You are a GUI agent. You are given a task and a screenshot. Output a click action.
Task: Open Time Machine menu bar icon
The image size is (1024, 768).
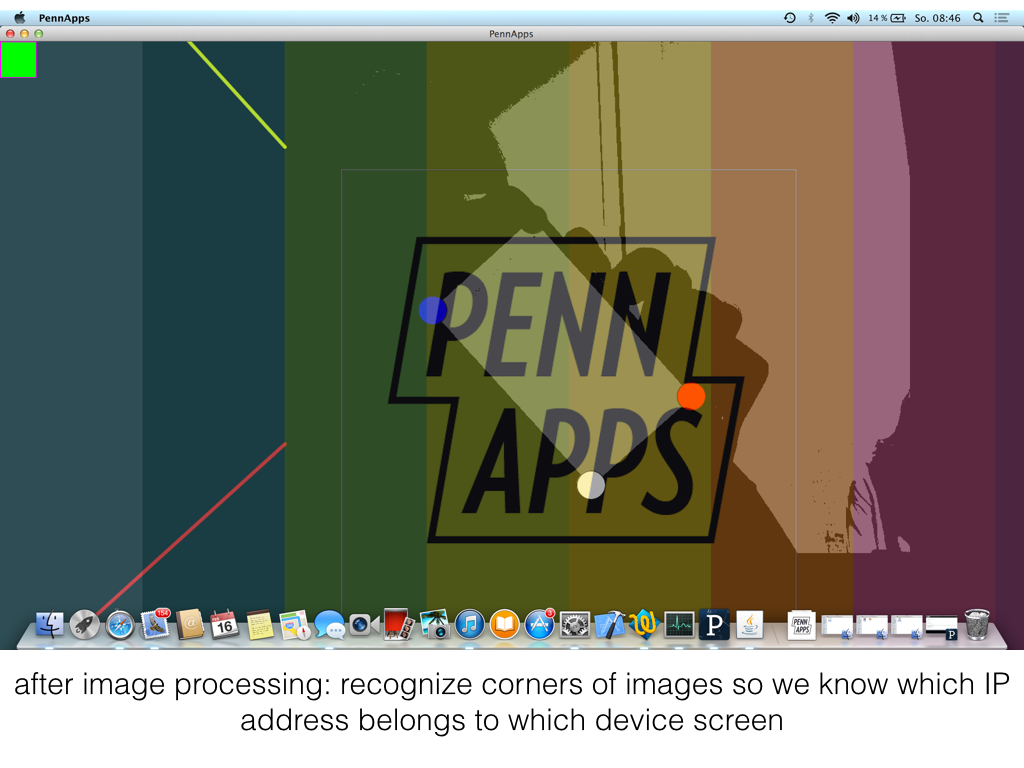coord(790,18)
